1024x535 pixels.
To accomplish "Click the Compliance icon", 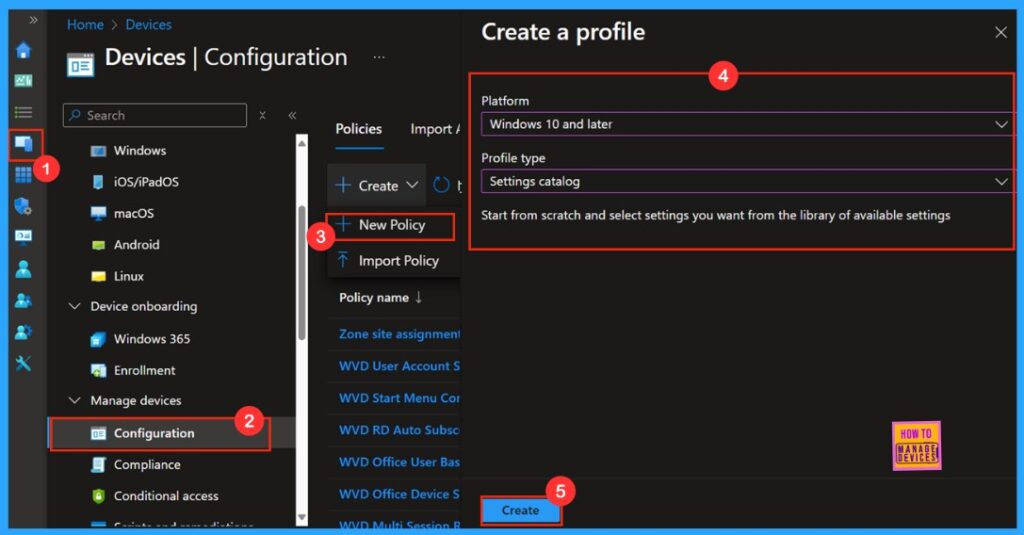I will (x=98, y=464).
